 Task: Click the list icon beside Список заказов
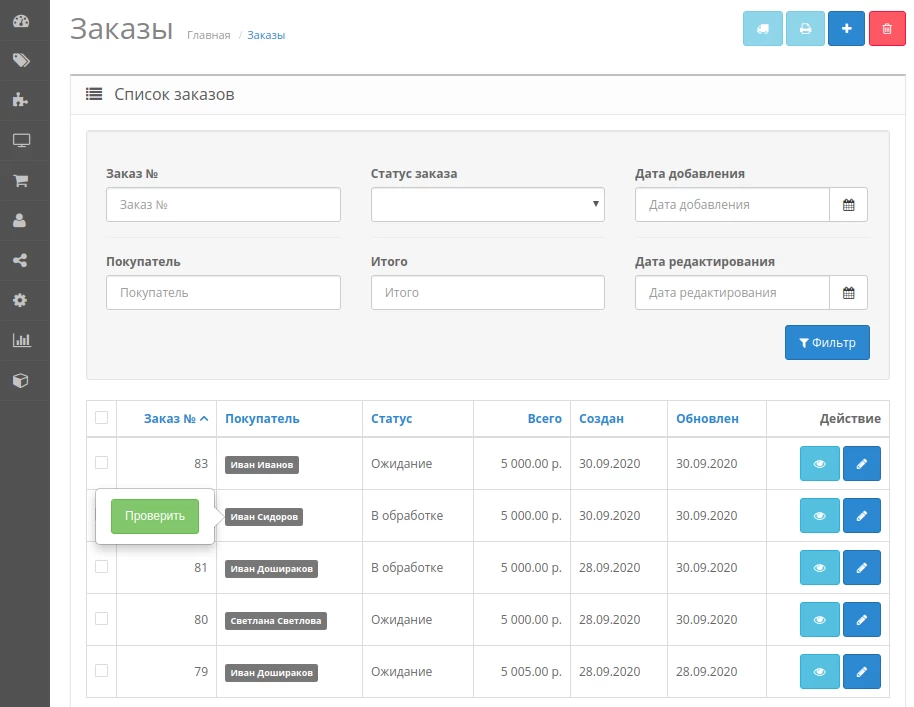[94, 94]
